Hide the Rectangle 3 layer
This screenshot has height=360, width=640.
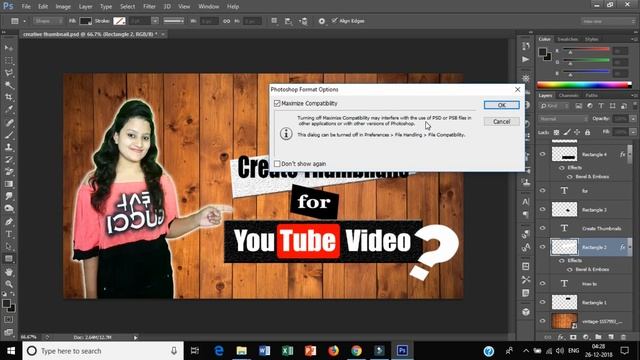coord(542,209)
